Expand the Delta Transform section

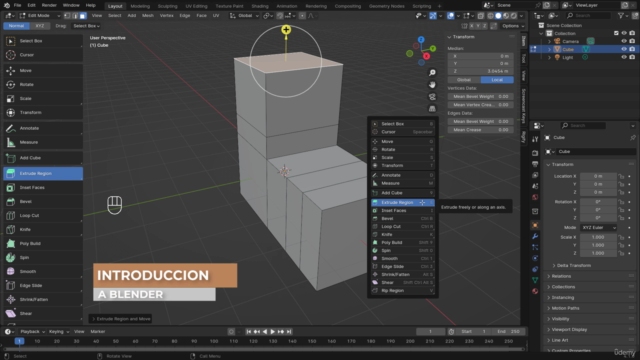[x=574, y=265]
